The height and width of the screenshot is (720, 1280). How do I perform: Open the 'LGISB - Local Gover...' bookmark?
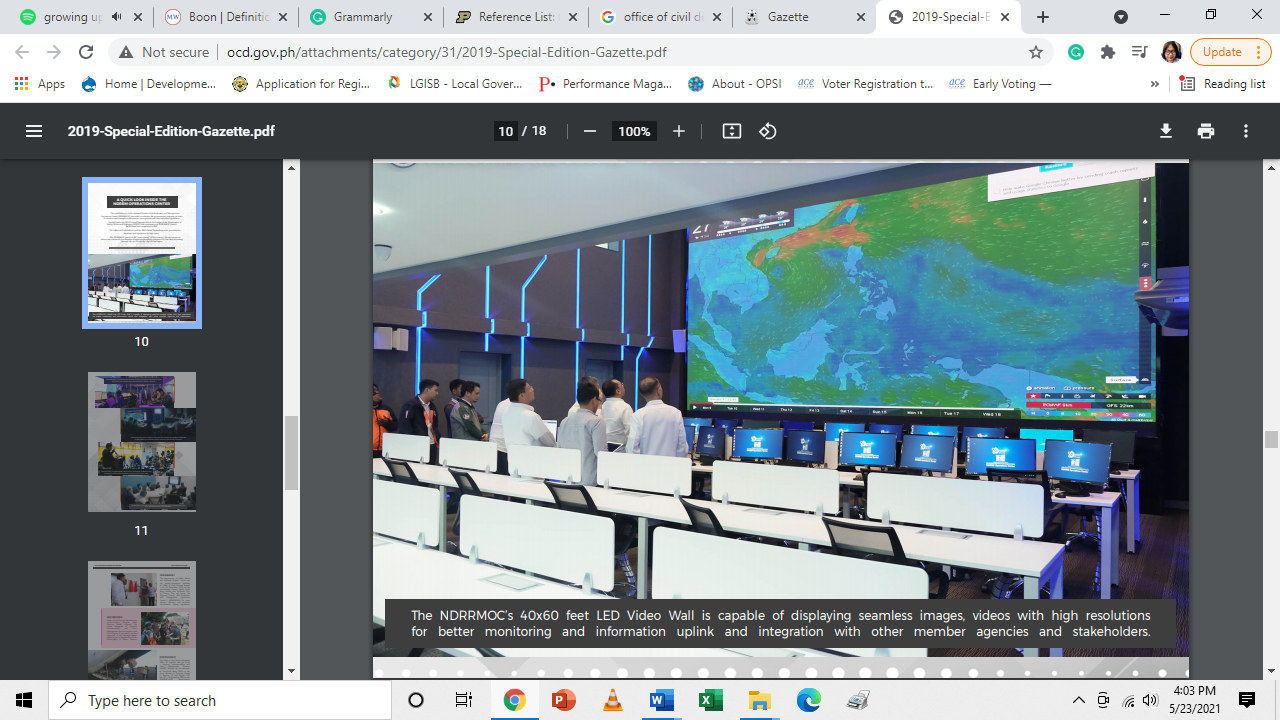click(x=454, y=84)
